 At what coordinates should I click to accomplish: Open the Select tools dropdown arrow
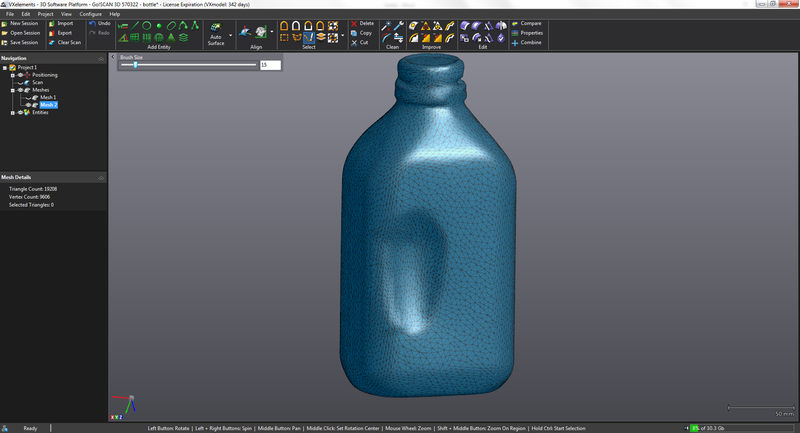point(342,35)
